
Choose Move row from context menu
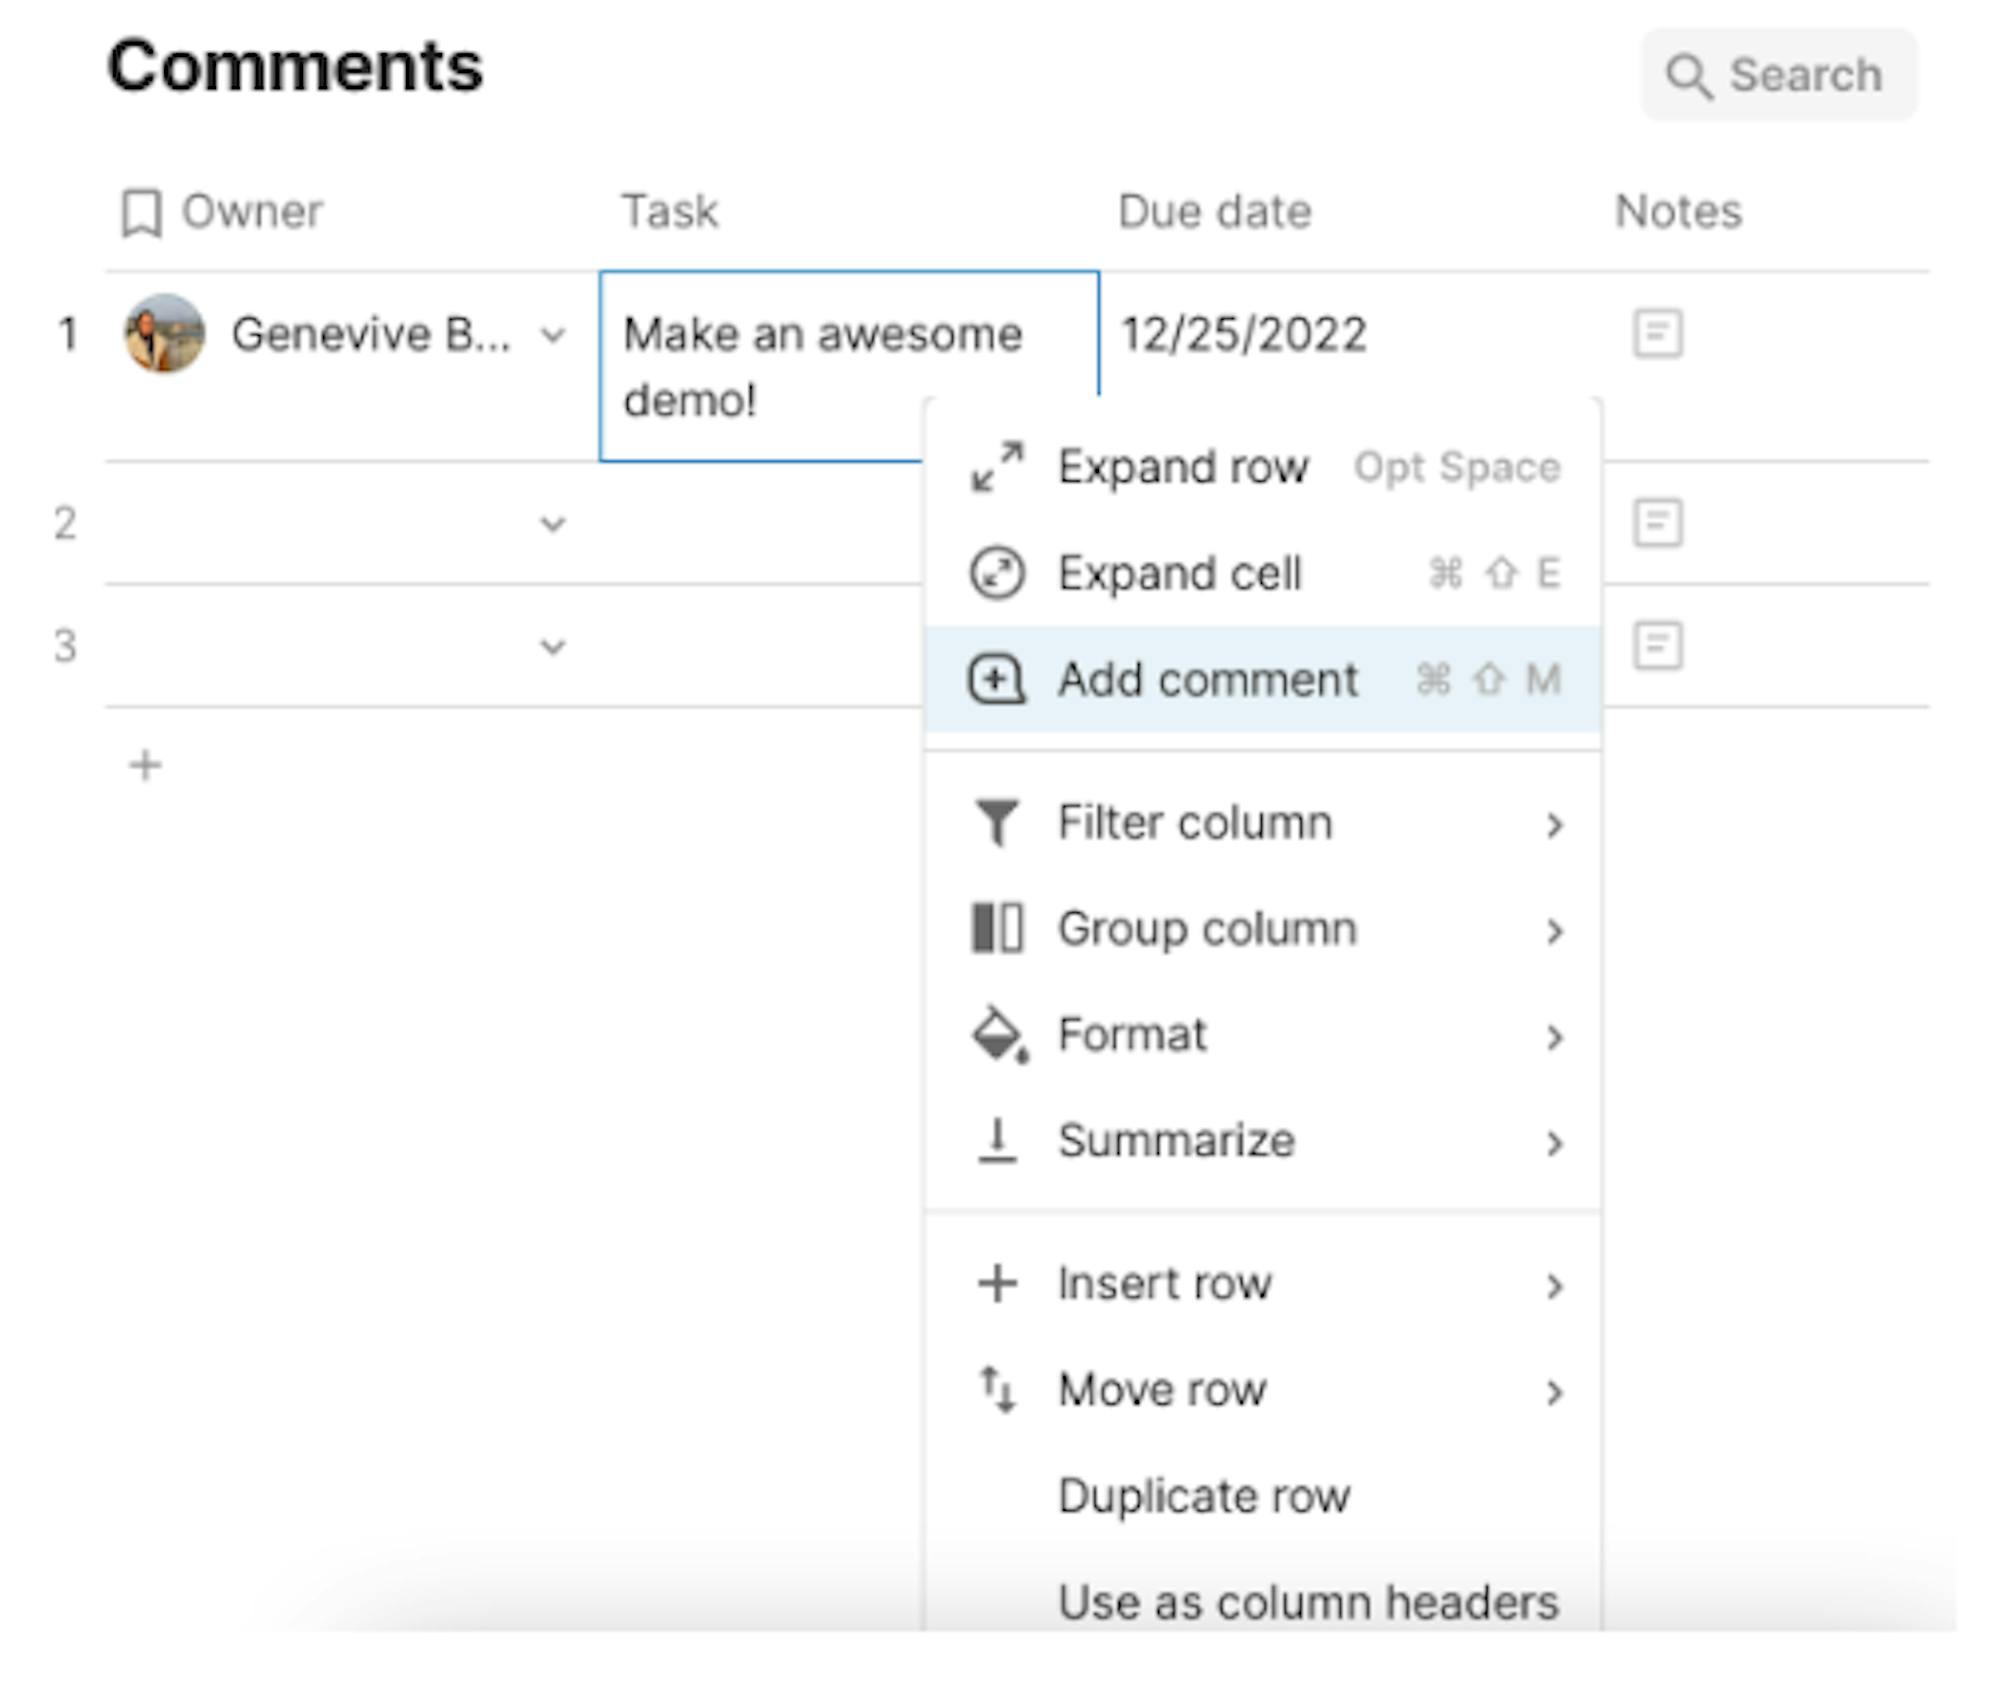click(1162, 1390)
